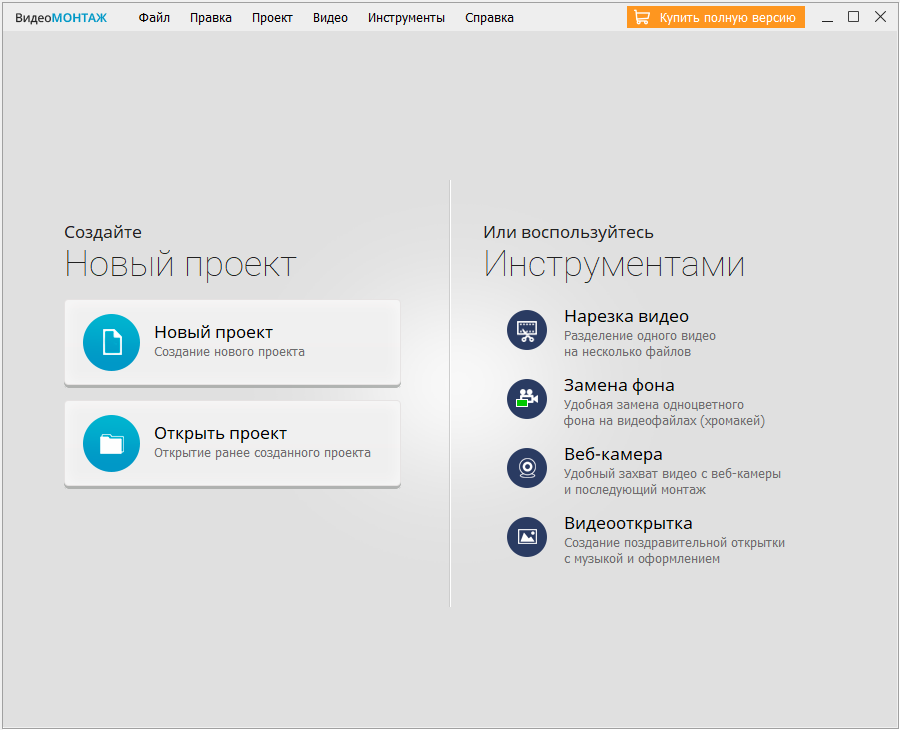Screen dimensions: 900x730
Task: Open the Видео menu
Action: [x=330, y=18]
